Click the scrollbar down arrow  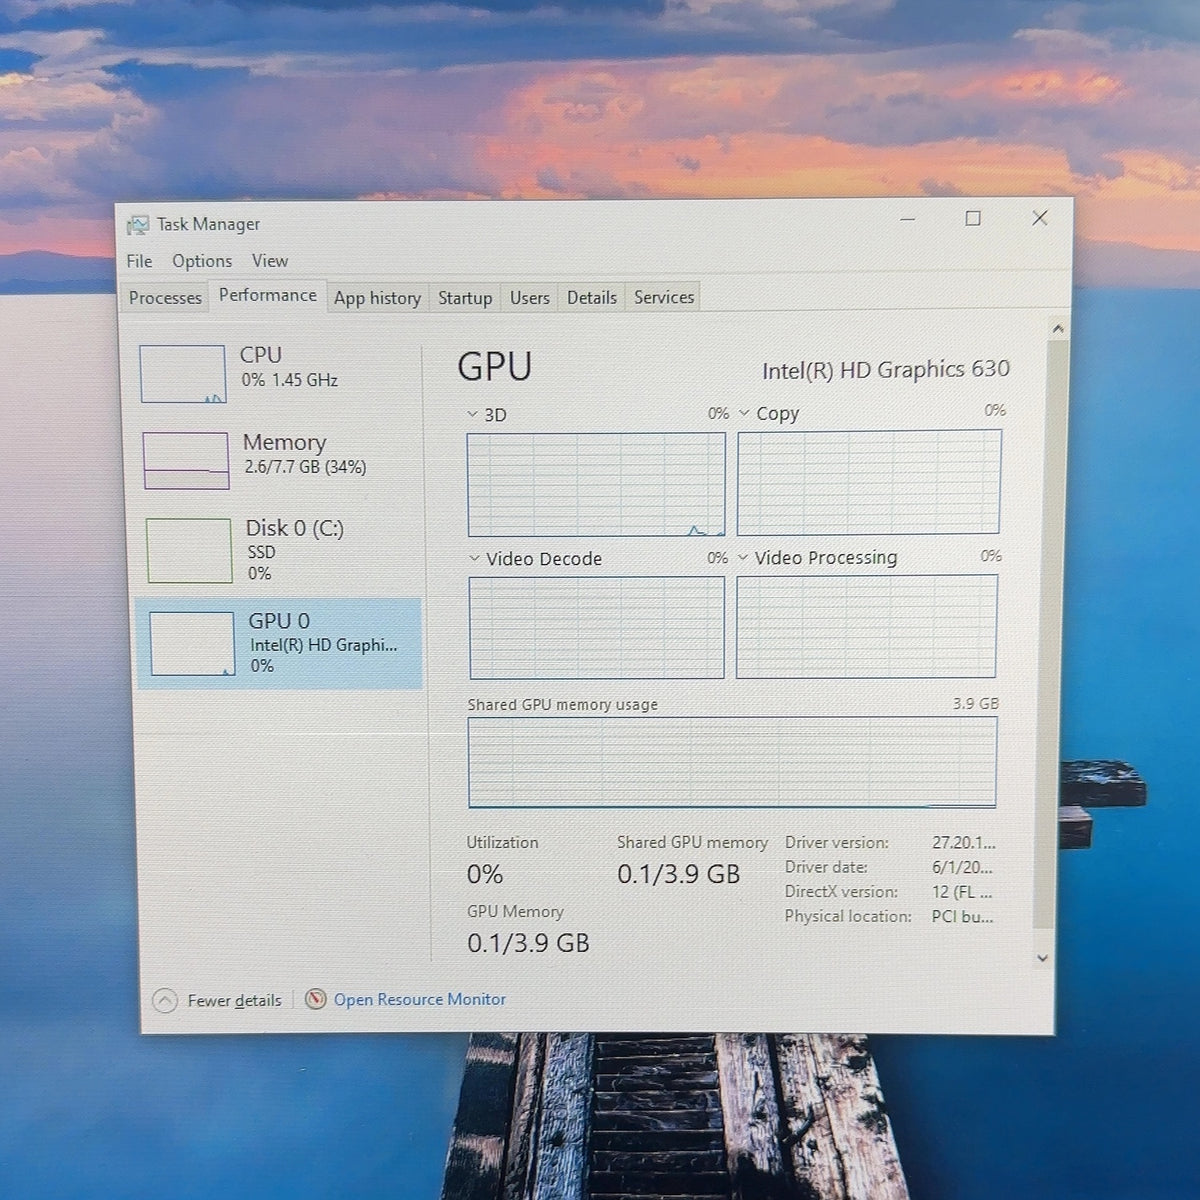(1043, 958)
